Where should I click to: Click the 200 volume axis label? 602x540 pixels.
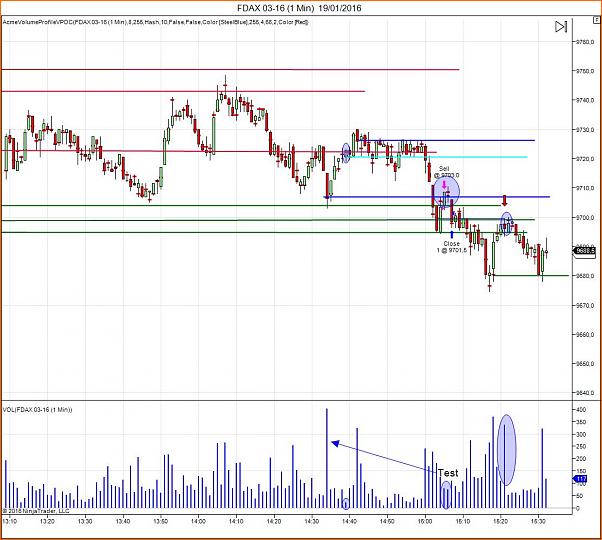pos(581,459)
